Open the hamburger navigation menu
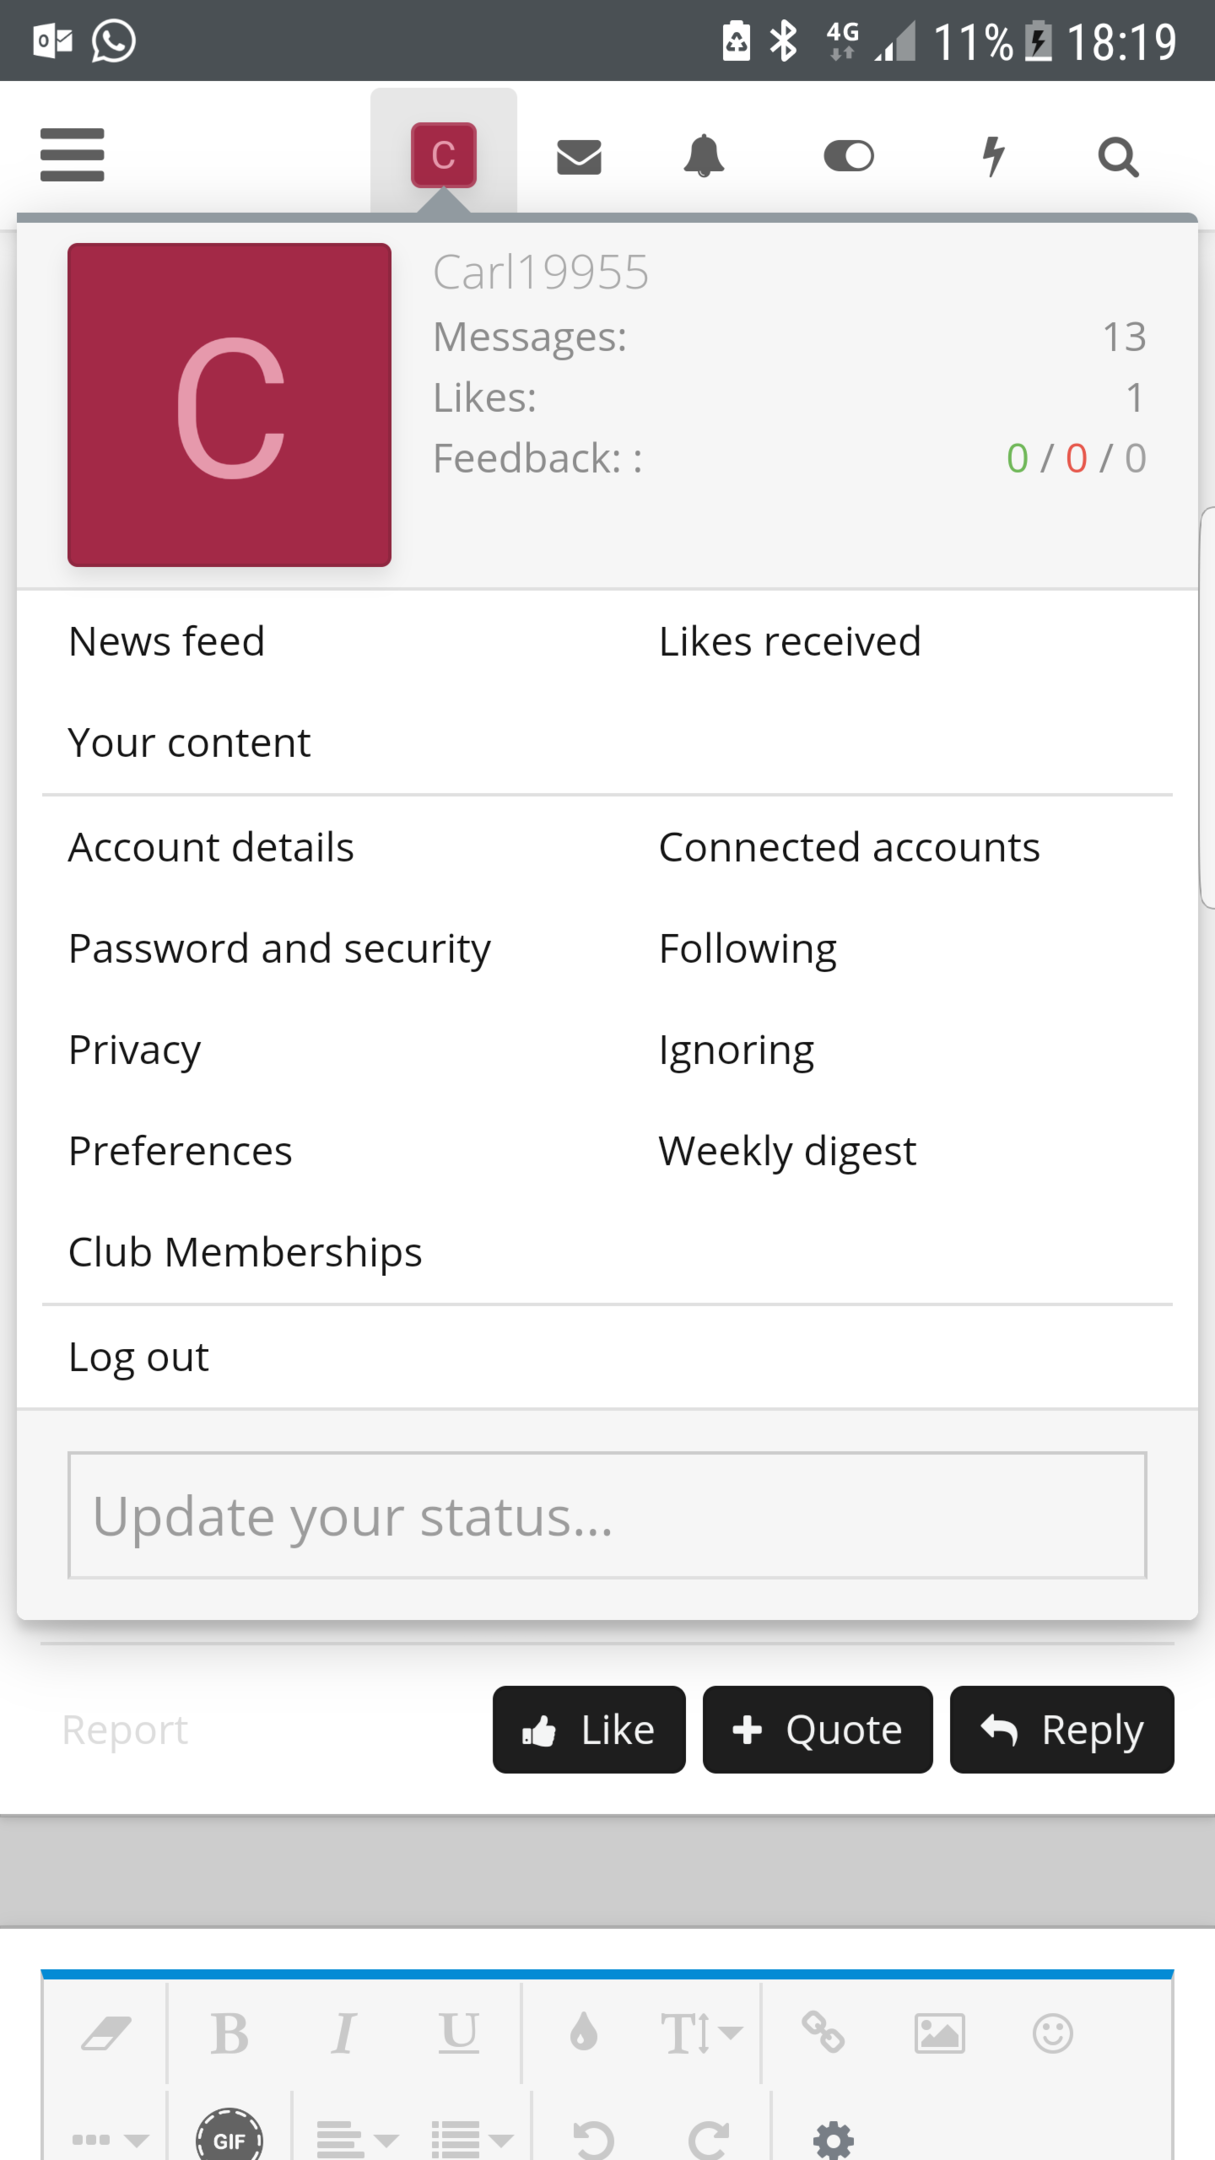 coord(72,155)
